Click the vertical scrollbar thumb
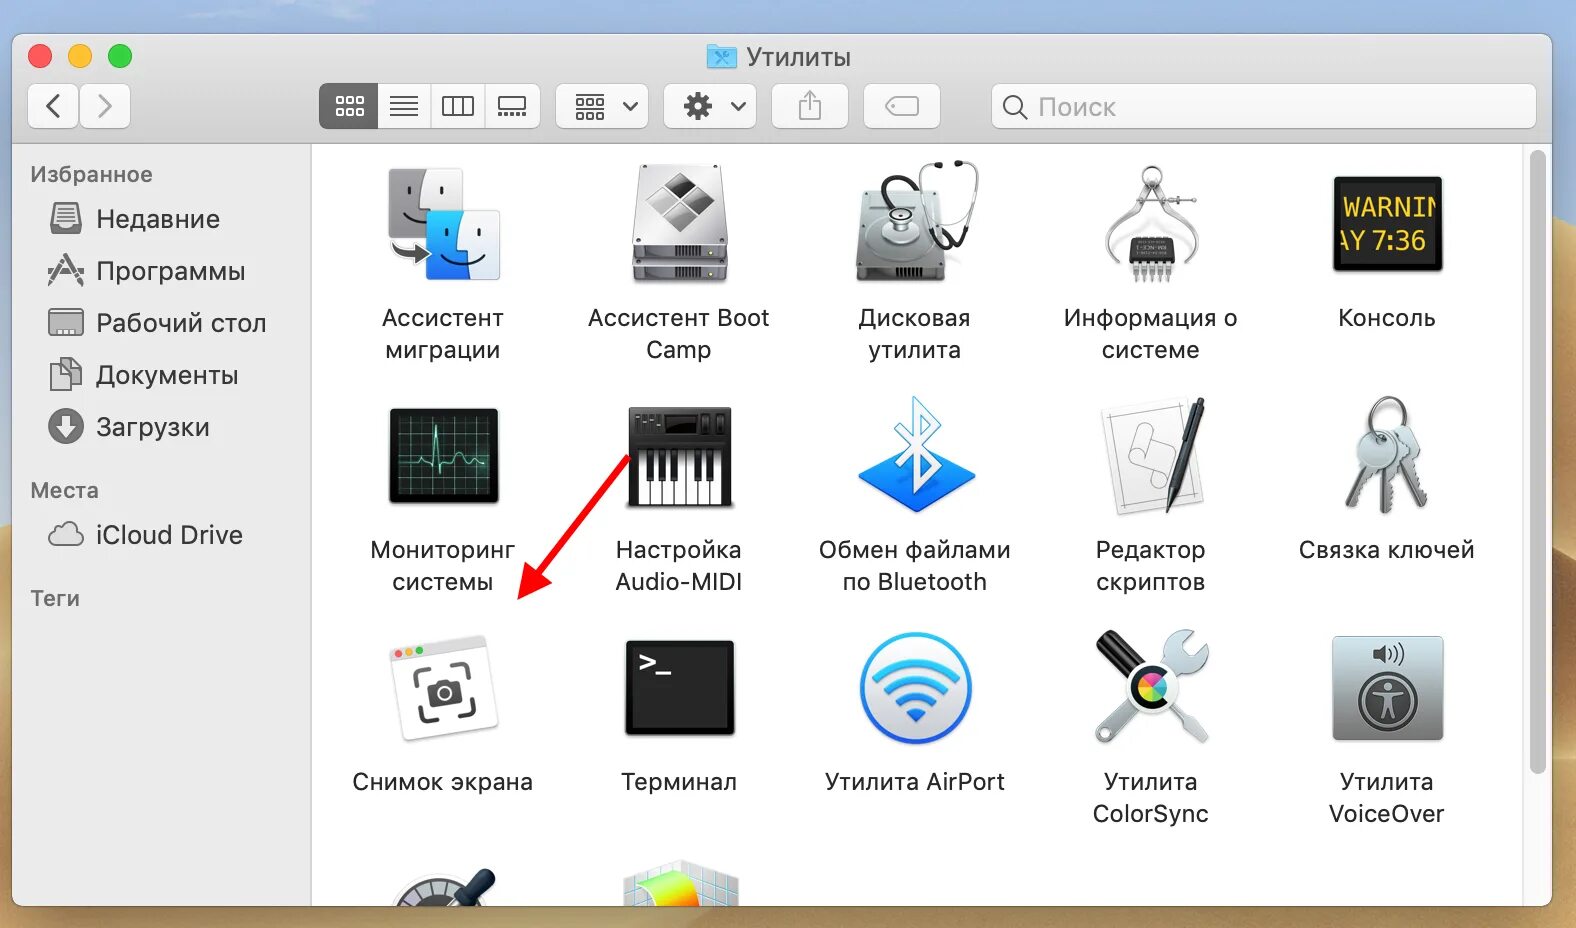The width and height of the screenshot is (1576, 928). click(x=1538, y=462)
